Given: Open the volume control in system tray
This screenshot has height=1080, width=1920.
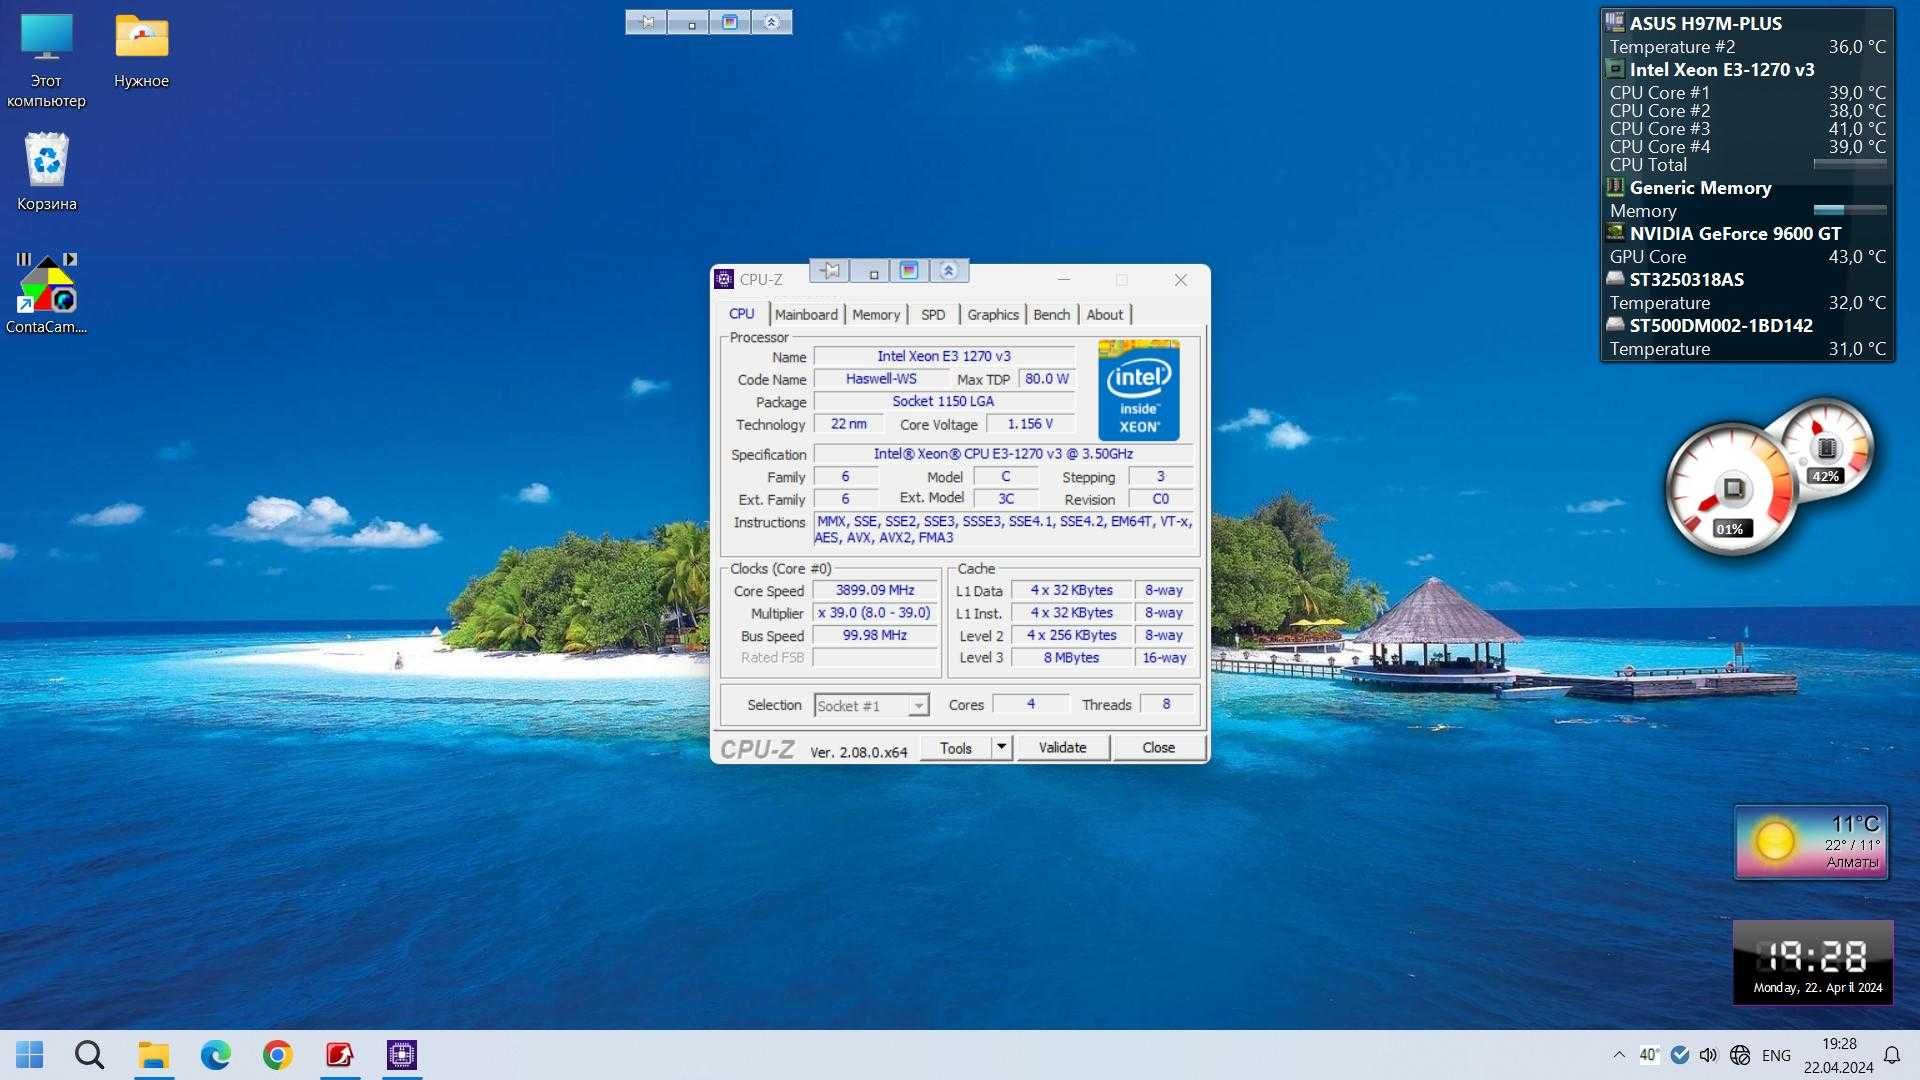Looking at the screenshot, I should tap(1709, 1055).
